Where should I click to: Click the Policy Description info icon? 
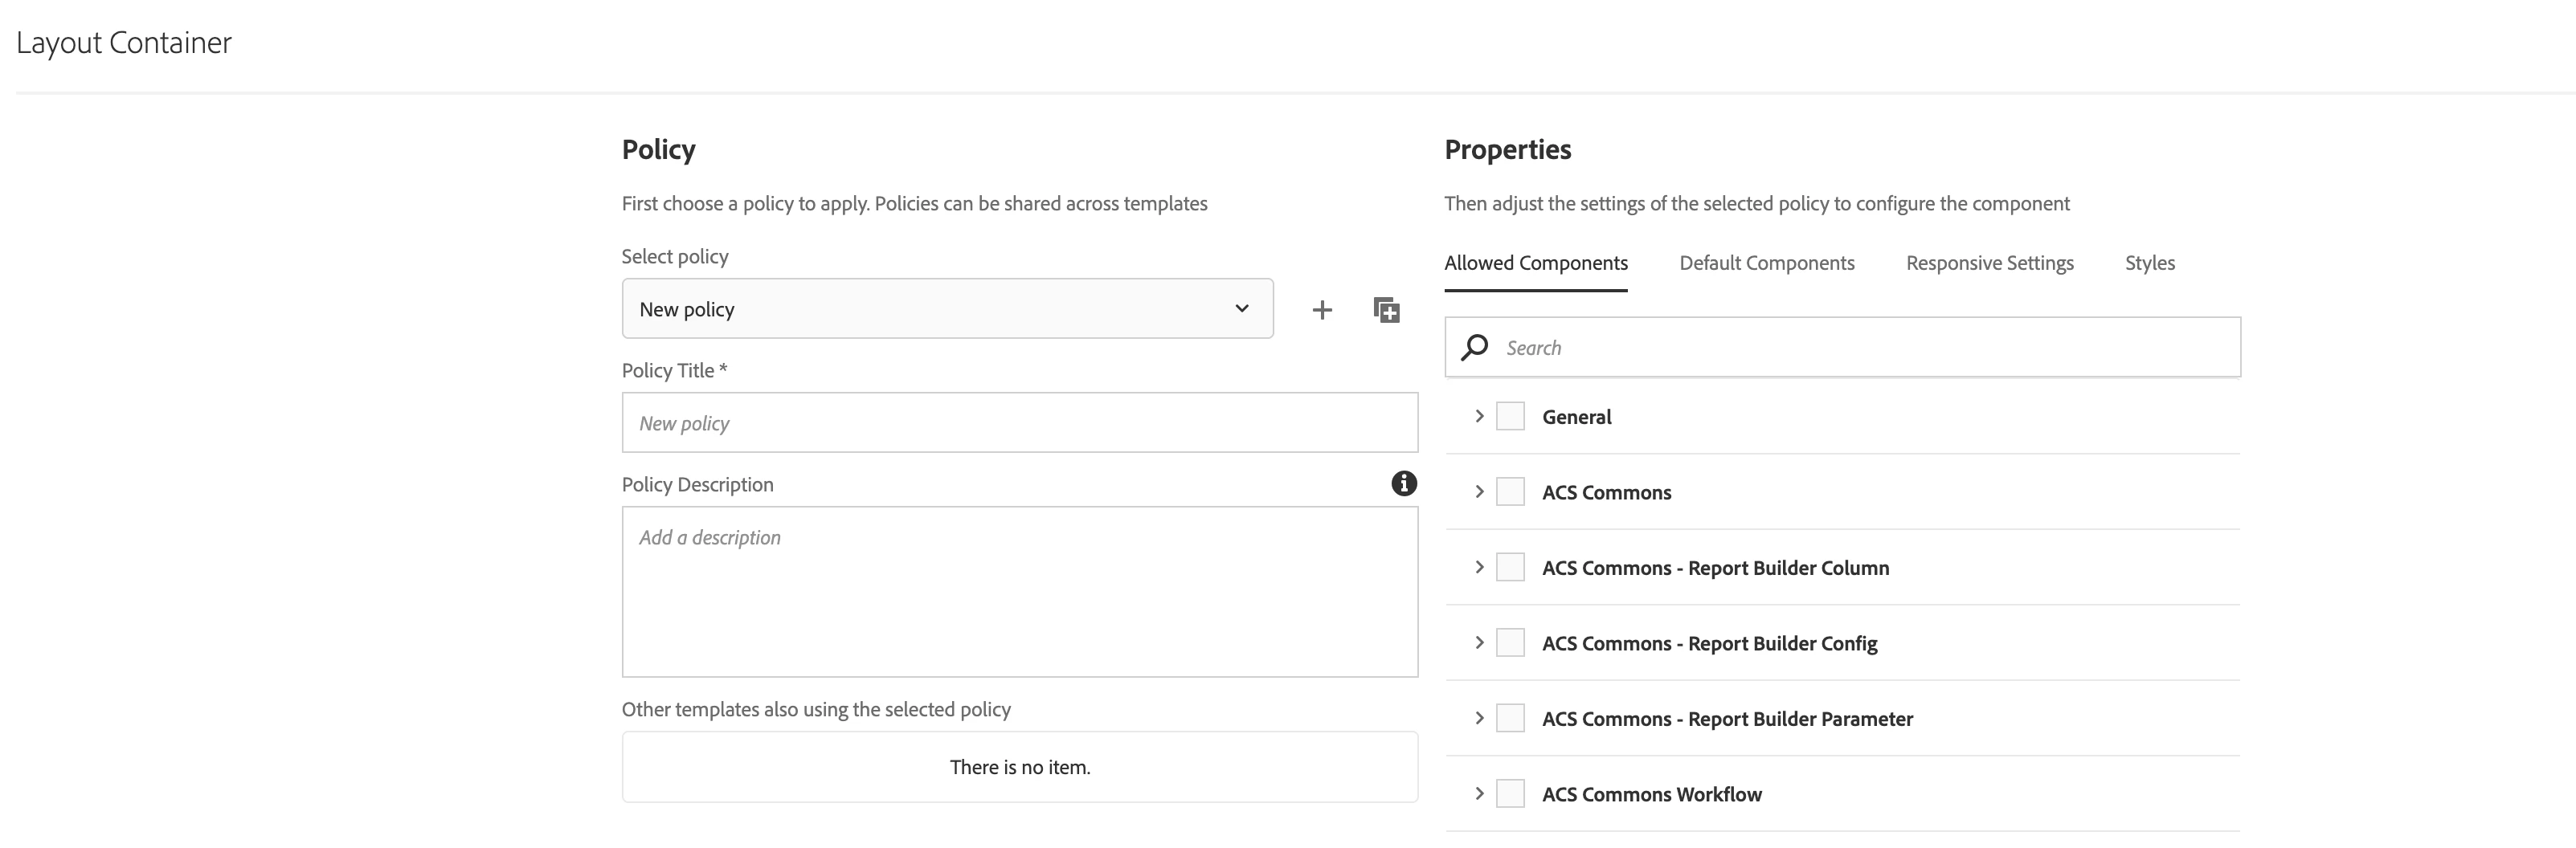[x=1404, y=484]
